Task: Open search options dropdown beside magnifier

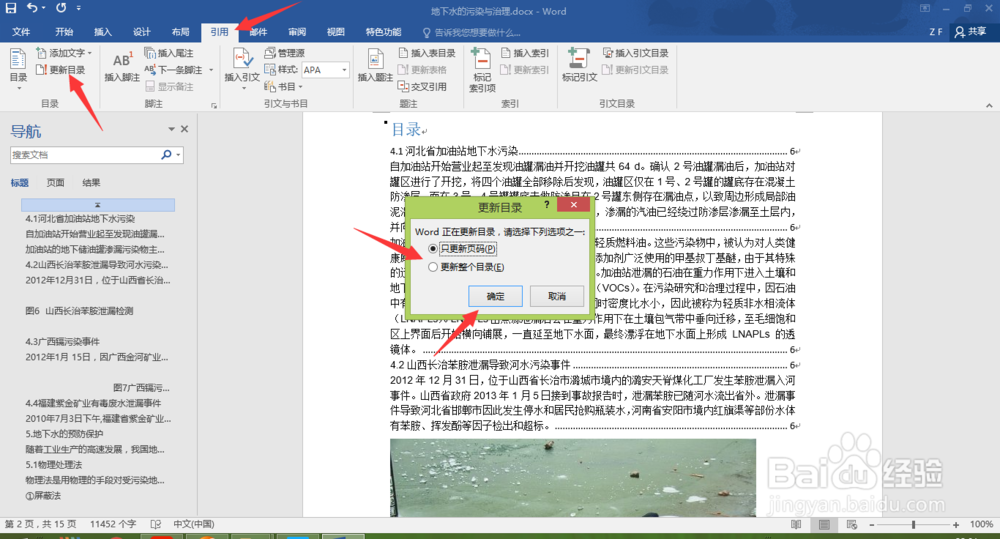Action: [x=179, y=154]
